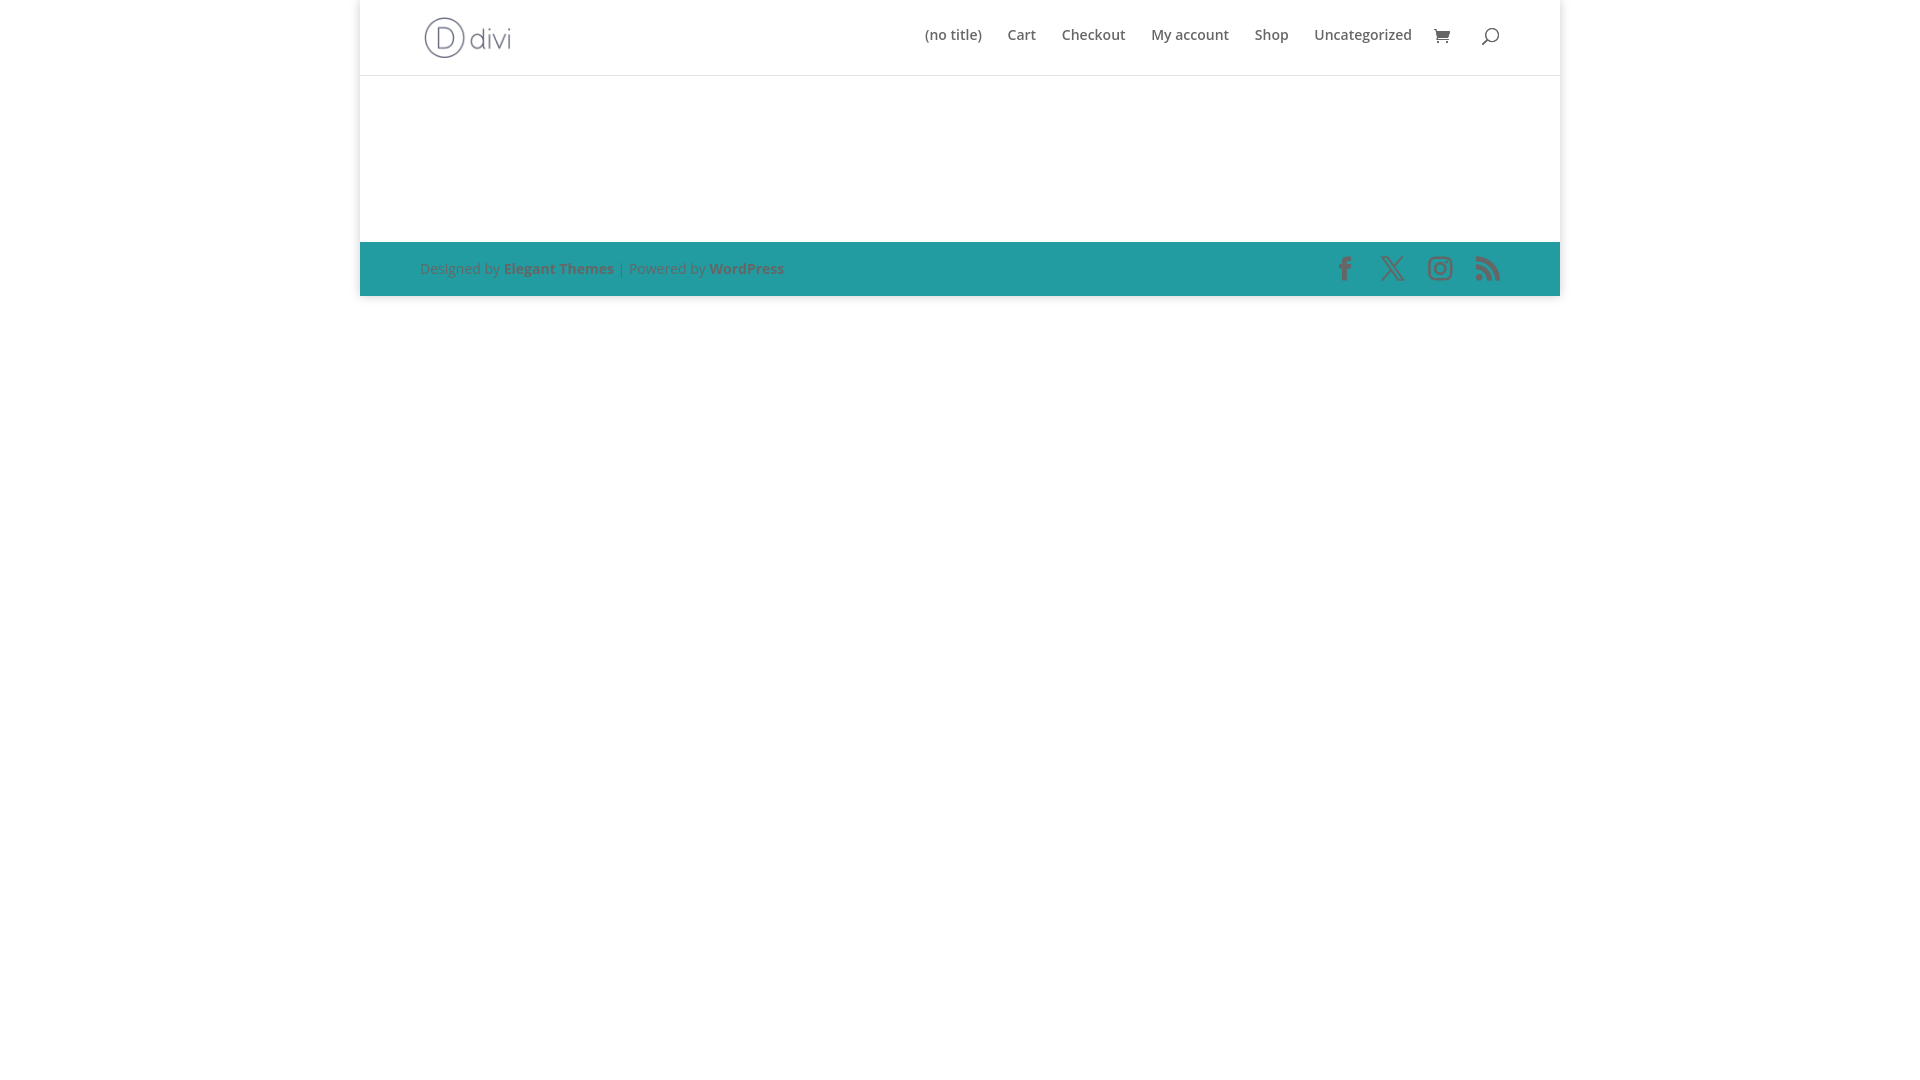Open My account menu item

click(1190, 35)
